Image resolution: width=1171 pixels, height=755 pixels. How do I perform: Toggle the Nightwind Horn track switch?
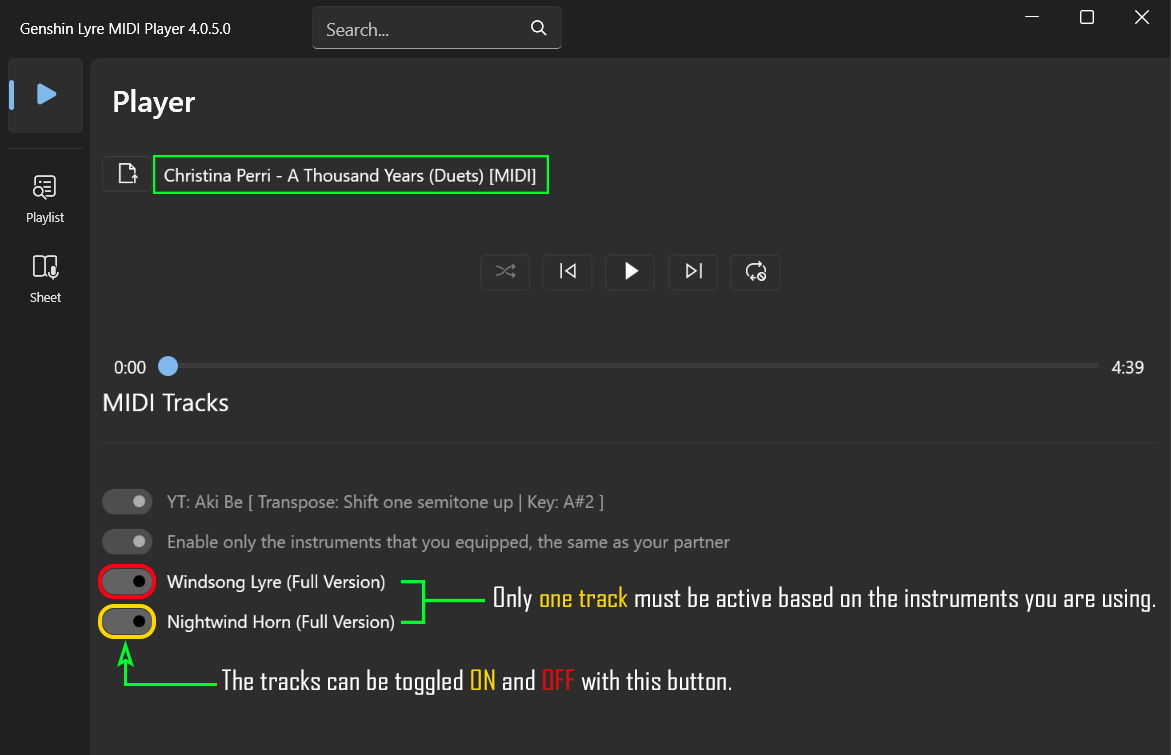[127, 621]
